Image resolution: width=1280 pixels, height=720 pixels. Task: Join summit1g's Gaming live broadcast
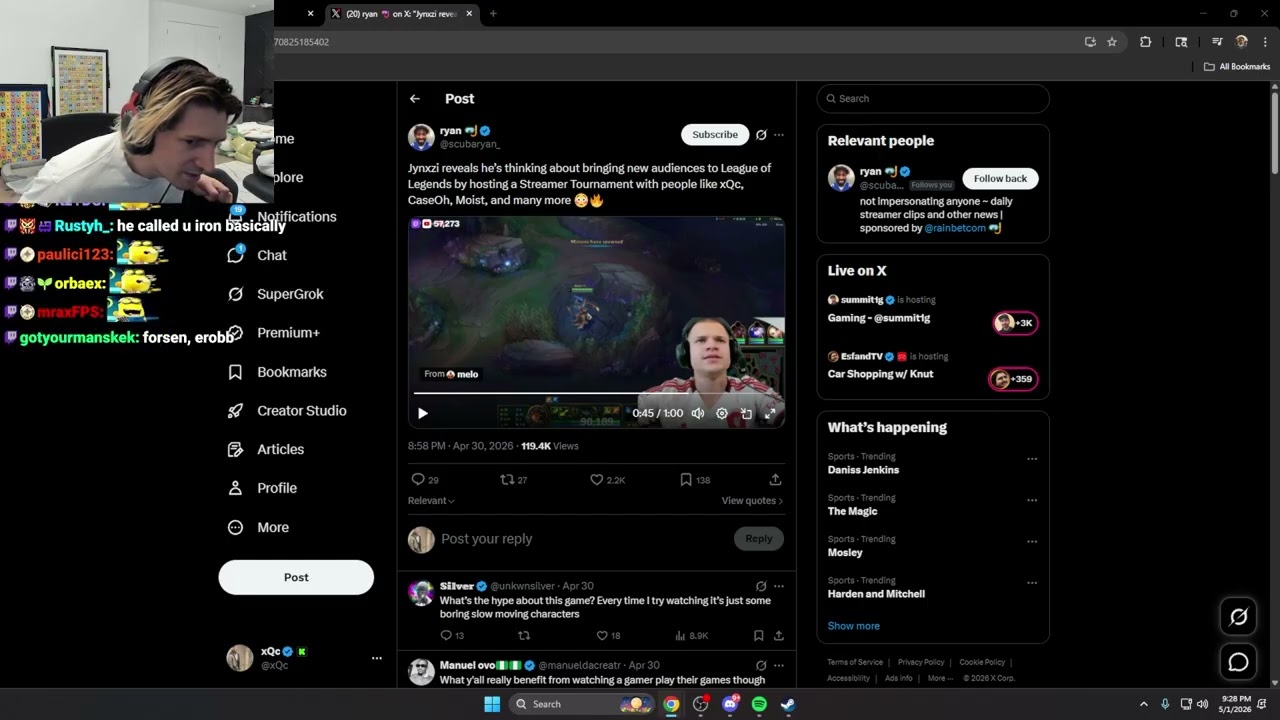(933, 311)
